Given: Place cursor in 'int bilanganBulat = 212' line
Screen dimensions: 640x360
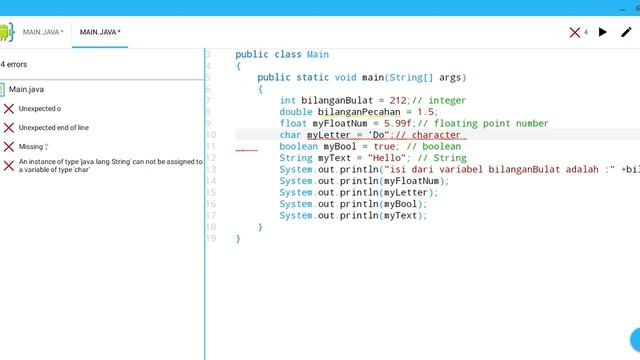Looking at the screenshot, I should [372, 100].
